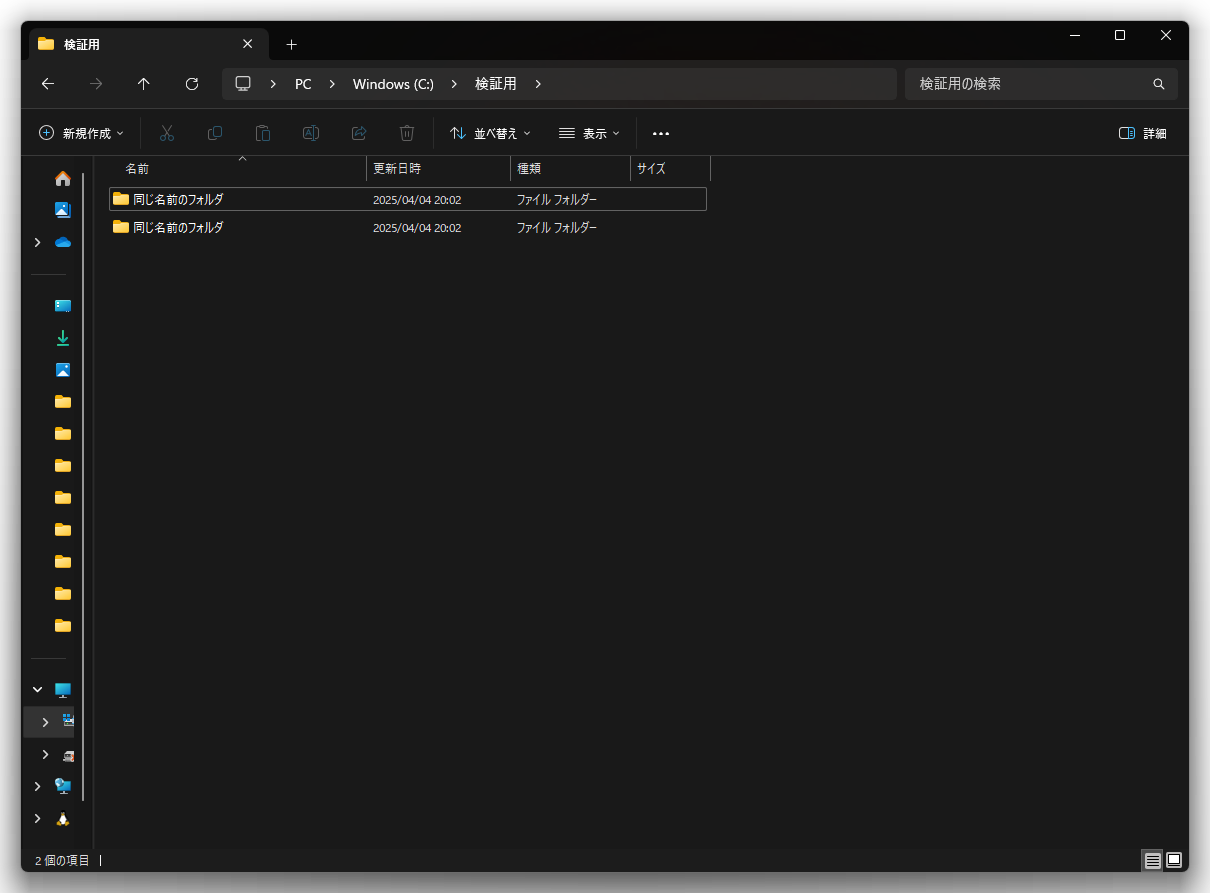Click the Delete trash can icon

point(407,133)
